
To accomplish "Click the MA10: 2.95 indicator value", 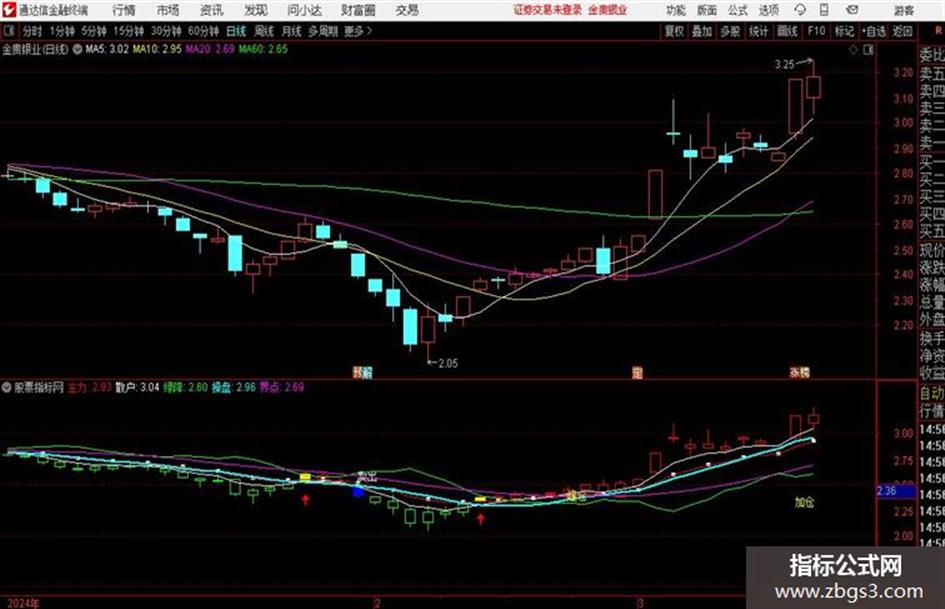I will (x=157, y=49).
